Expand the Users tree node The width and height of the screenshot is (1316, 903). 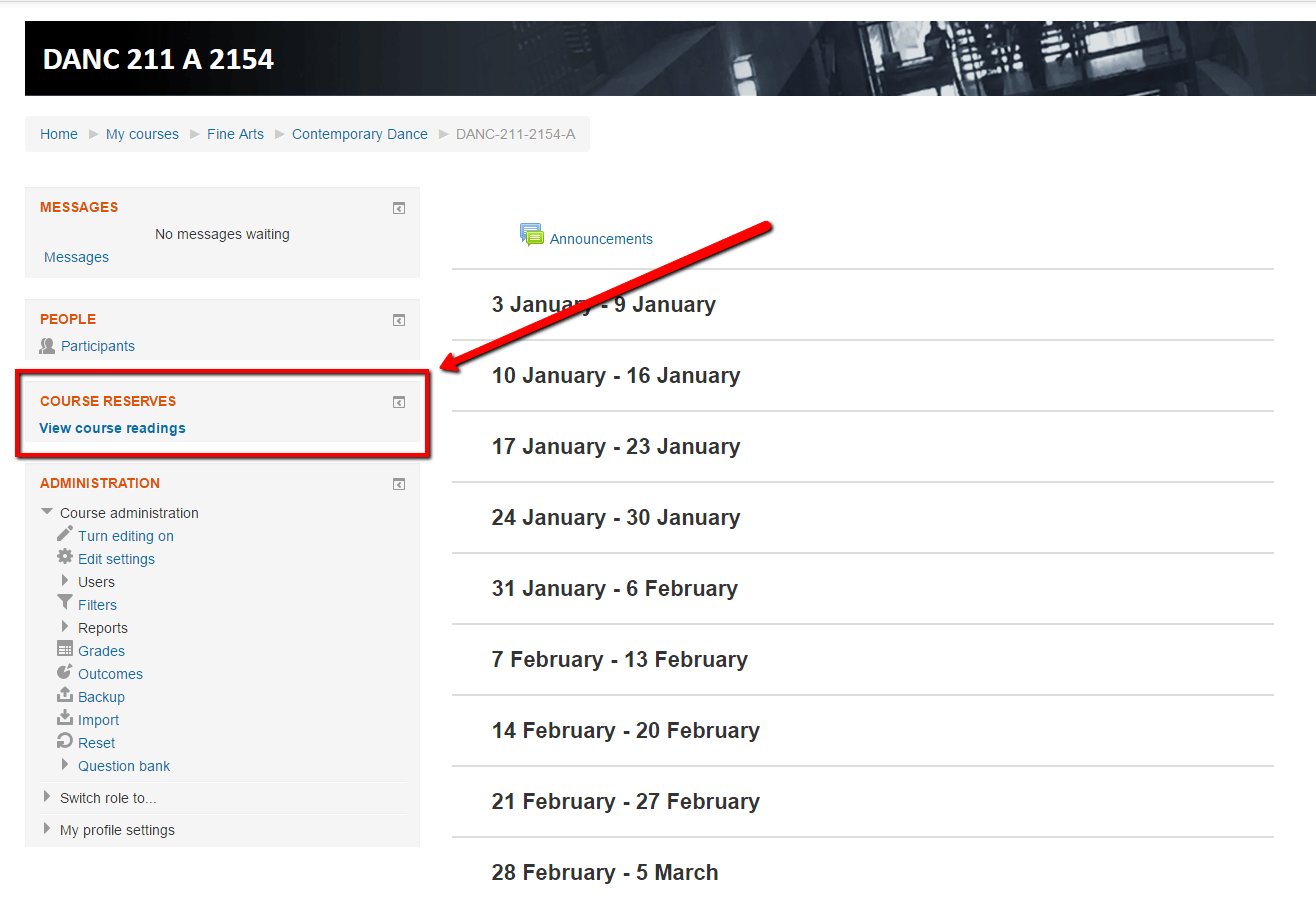click(x=65, y=581)
